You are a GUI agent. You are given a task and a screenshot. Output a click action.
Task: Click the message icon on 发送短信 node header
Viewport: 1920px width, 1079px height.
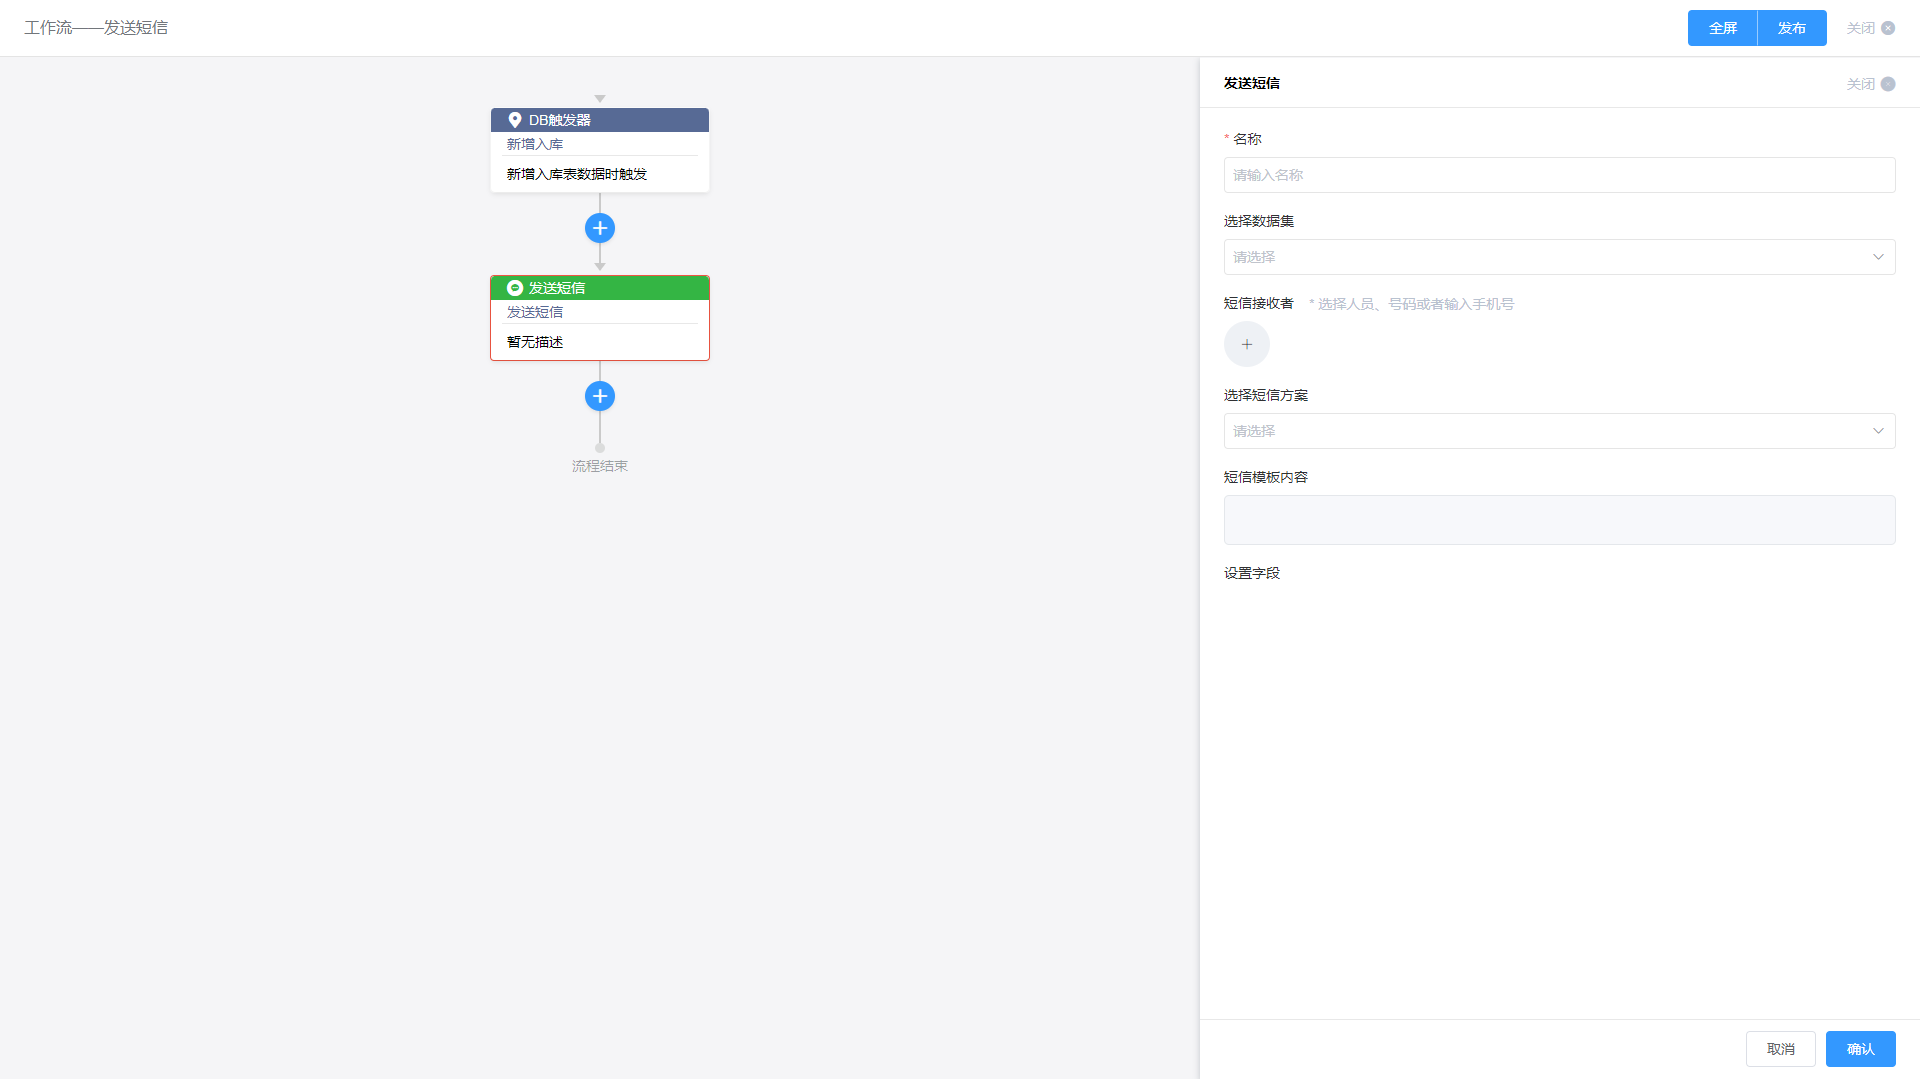515,288
